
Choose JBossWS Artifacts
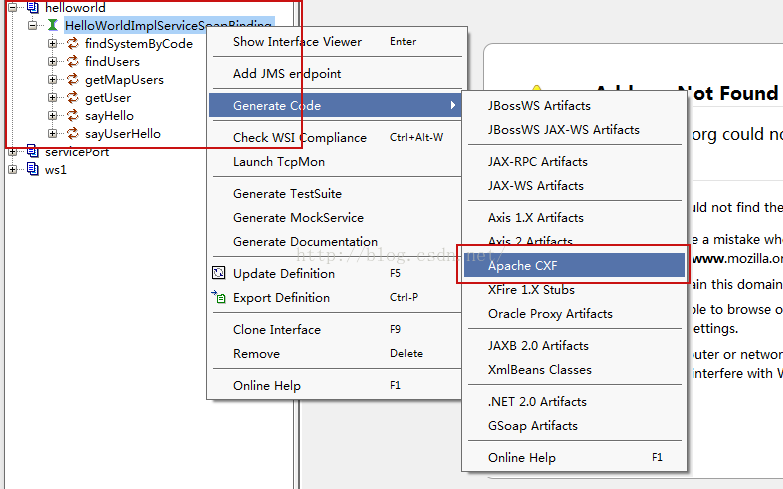[x=574, y=105]
